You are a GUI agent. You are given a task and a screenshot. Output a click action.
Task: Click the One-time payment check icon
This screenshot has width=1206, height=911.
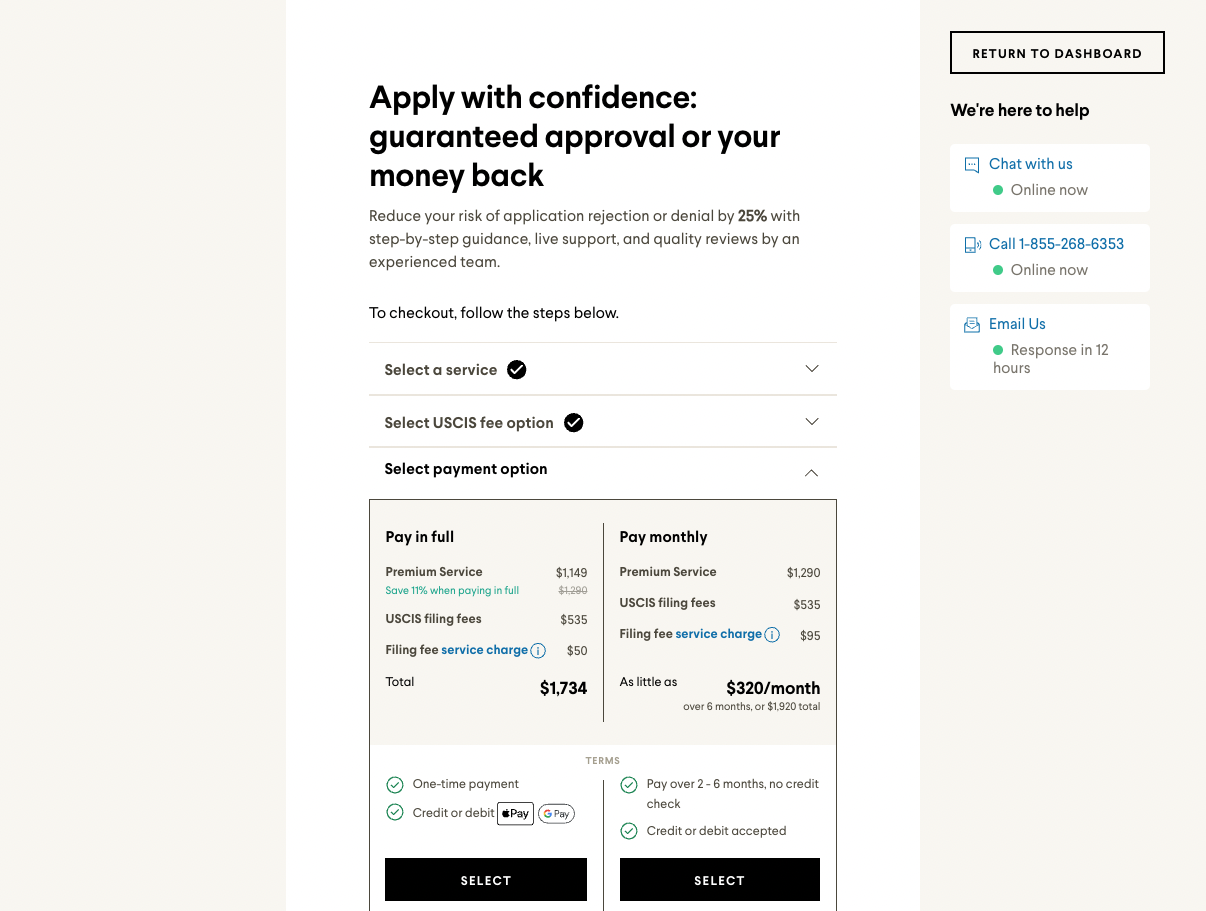coord(395,785)
